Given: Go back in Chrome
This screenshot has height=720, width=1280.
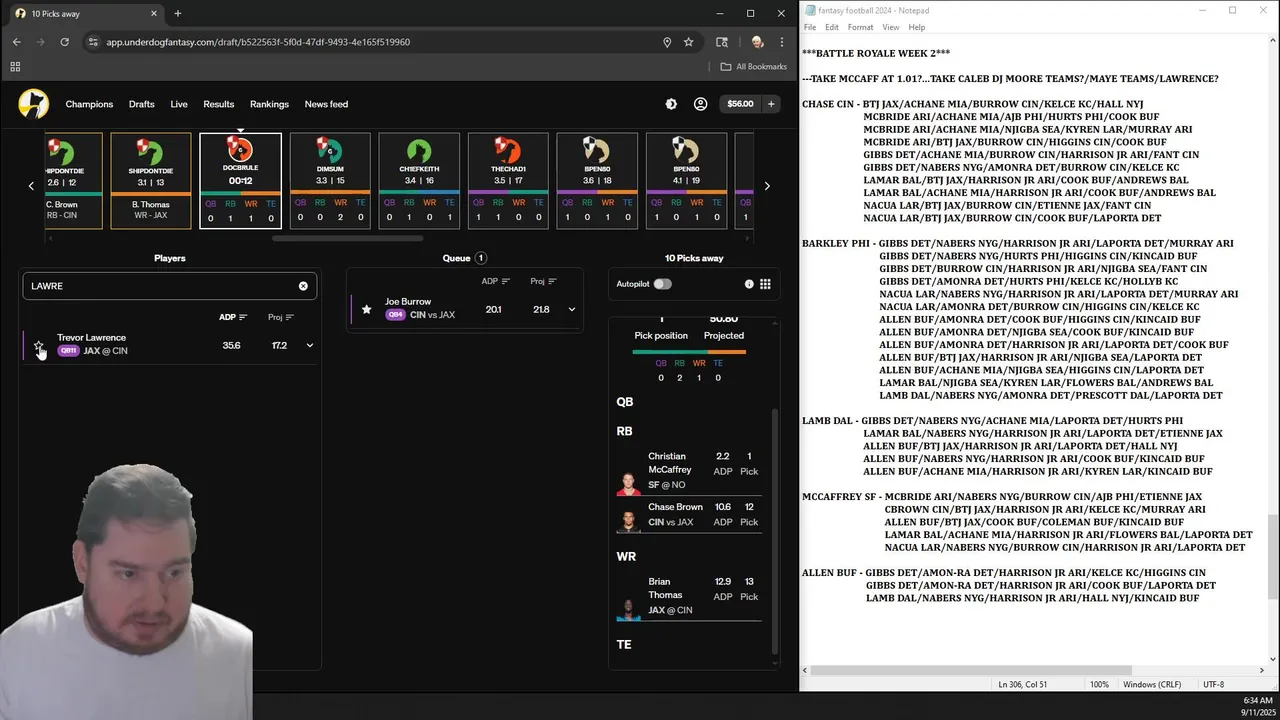Looking at the screenshot, I should (16, 42).
